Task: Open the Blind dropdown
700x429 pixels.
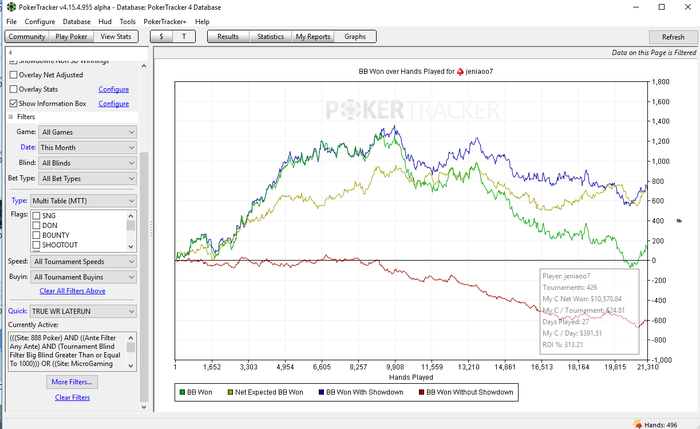Action: [88, 163]
